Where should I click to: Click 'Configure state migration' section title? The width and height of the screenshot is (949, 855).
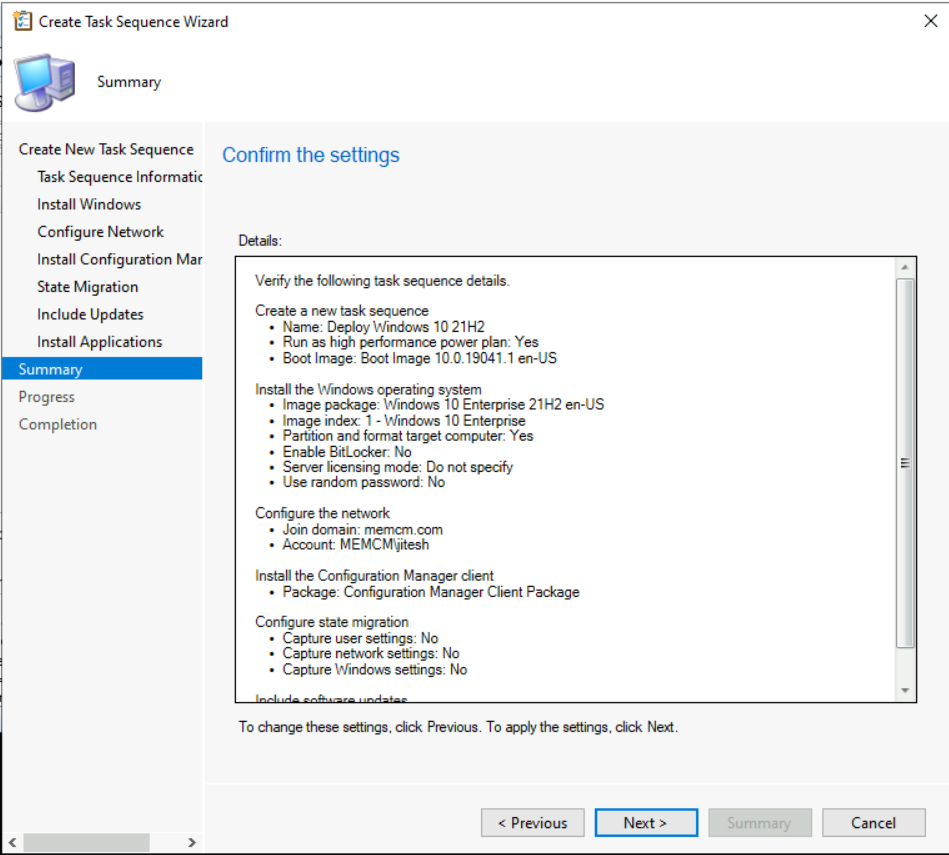(332, 622)
